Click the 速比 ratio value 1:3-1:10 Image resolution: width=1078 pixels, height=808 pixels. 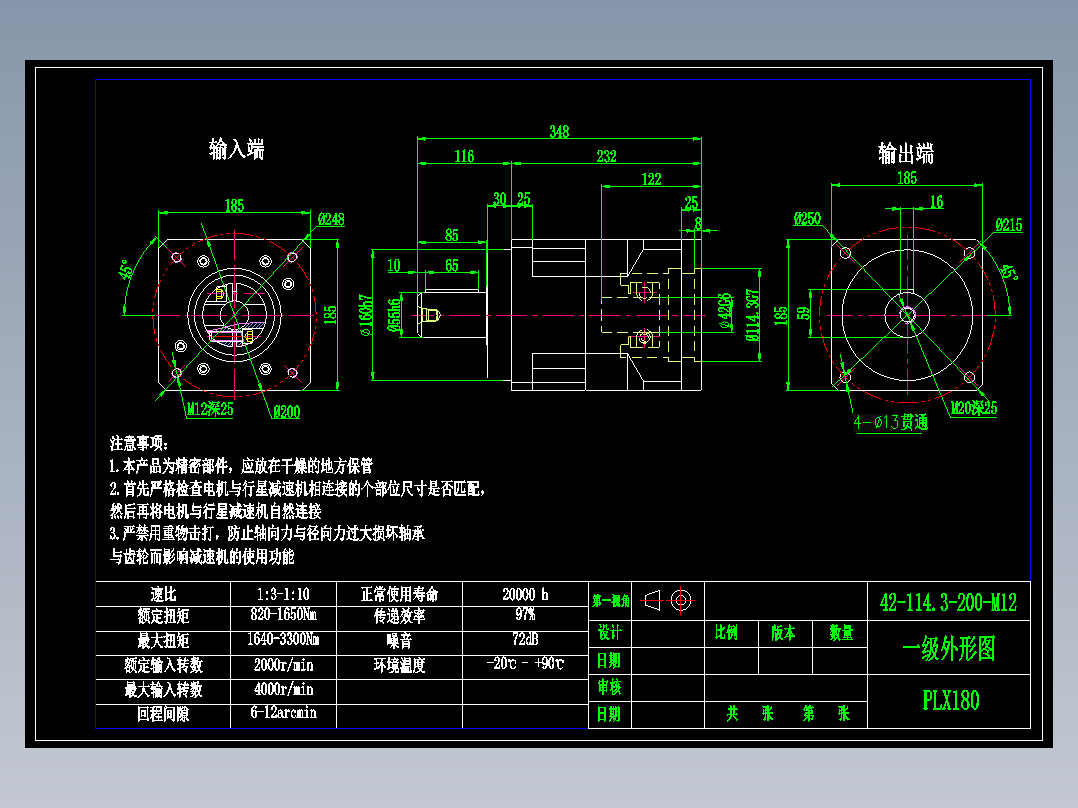(x=283, y=593)
